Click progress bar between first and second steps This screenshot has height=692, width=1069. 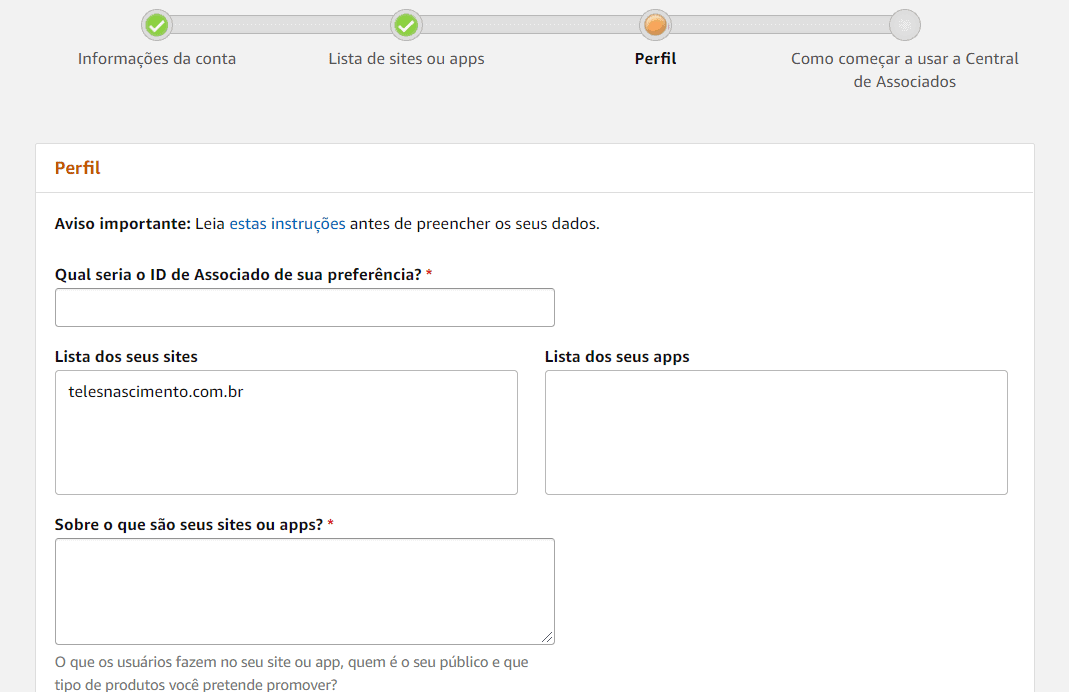click(x=281, y=25)
